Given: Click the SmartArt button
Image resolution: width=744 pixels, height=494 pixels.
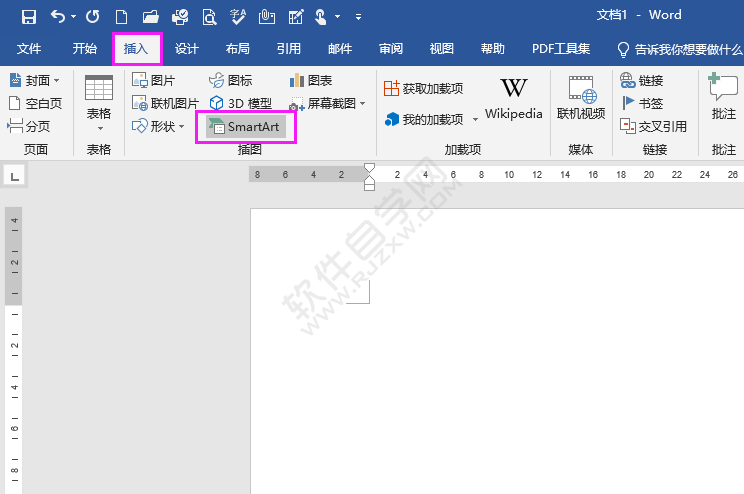Looking at the screenshot, I should (246, 127).
